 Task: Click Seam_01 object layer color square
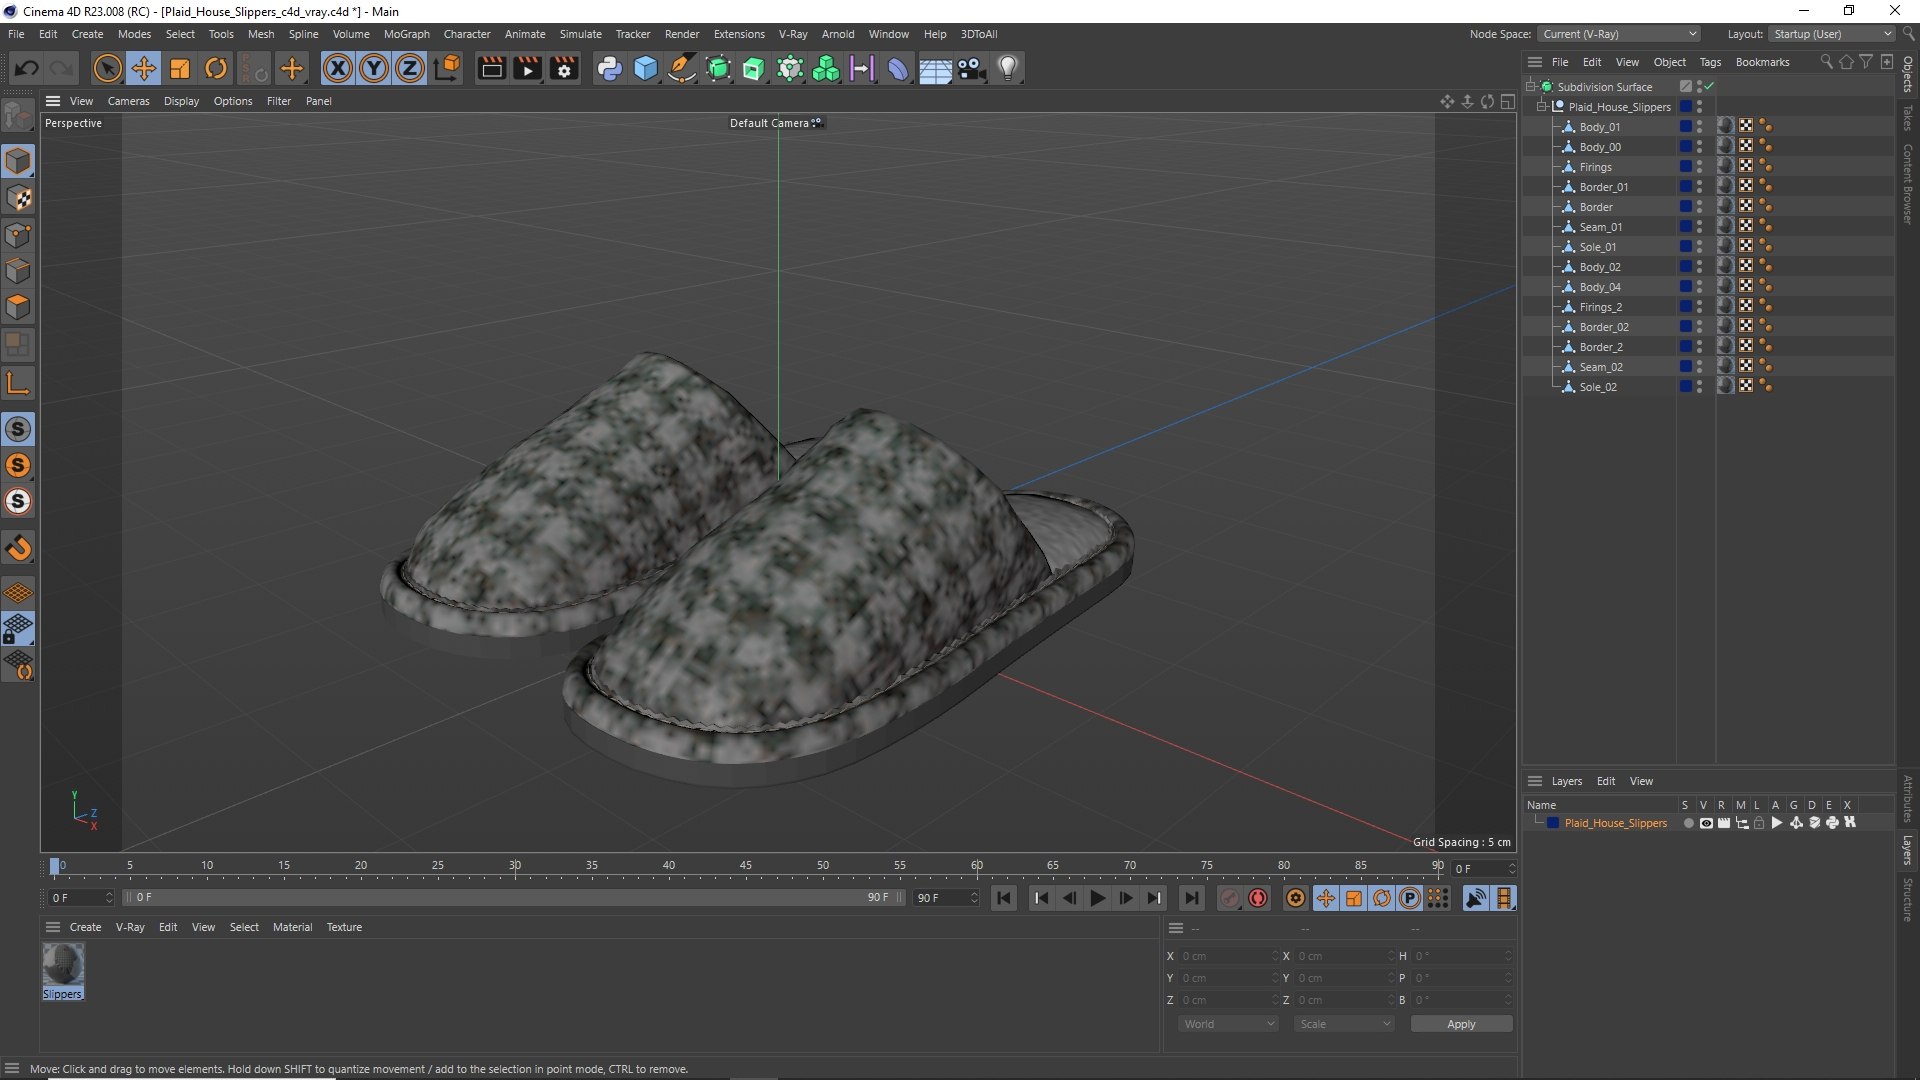pyautogui.click(x=1685, y=227)
